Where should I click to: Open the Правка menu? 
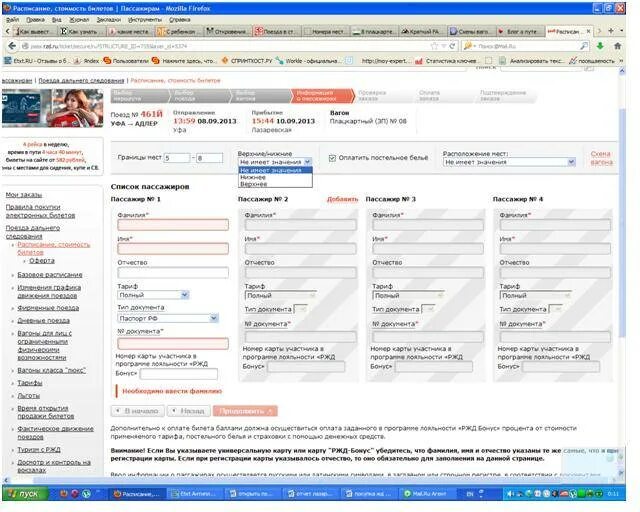(x=36, y=19)
